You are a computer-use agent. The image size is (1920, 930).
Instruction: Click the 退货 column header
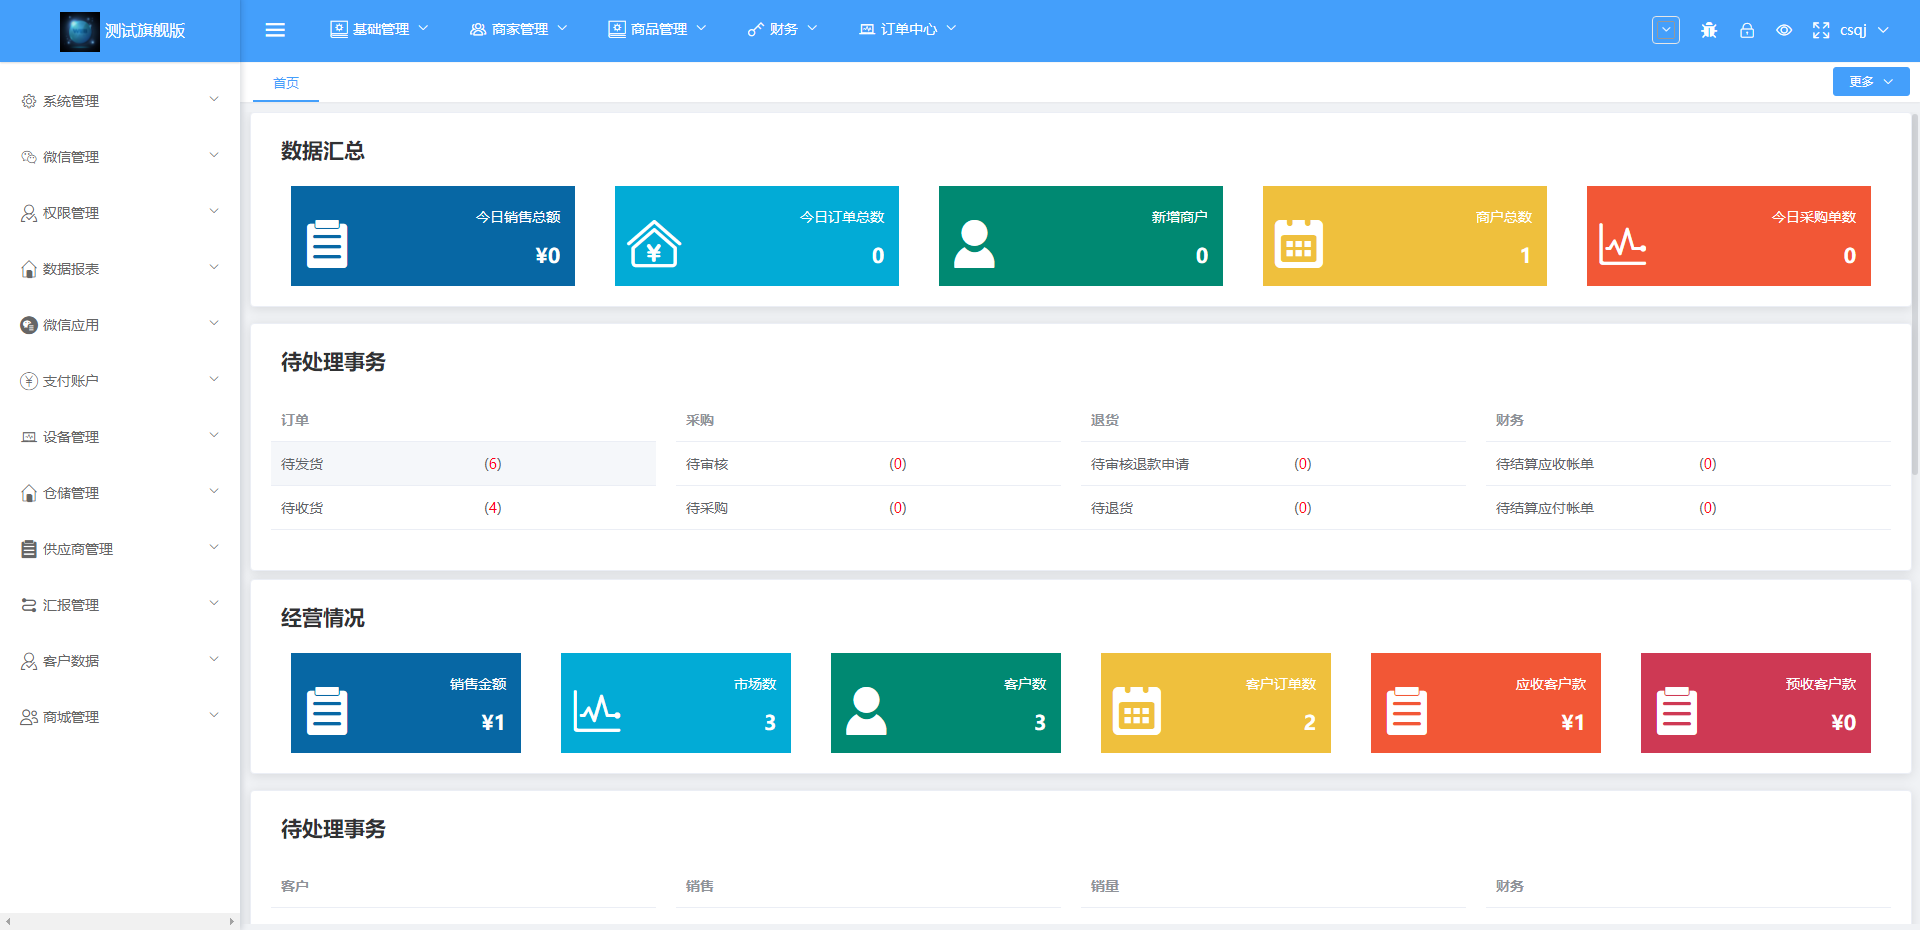(1105, 420)
